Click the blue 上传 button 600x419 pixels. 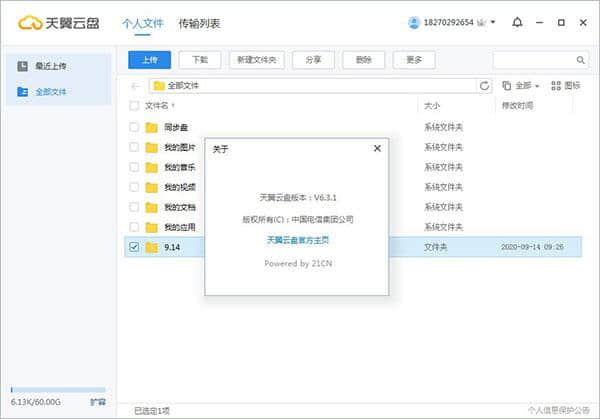pos(150,60)
